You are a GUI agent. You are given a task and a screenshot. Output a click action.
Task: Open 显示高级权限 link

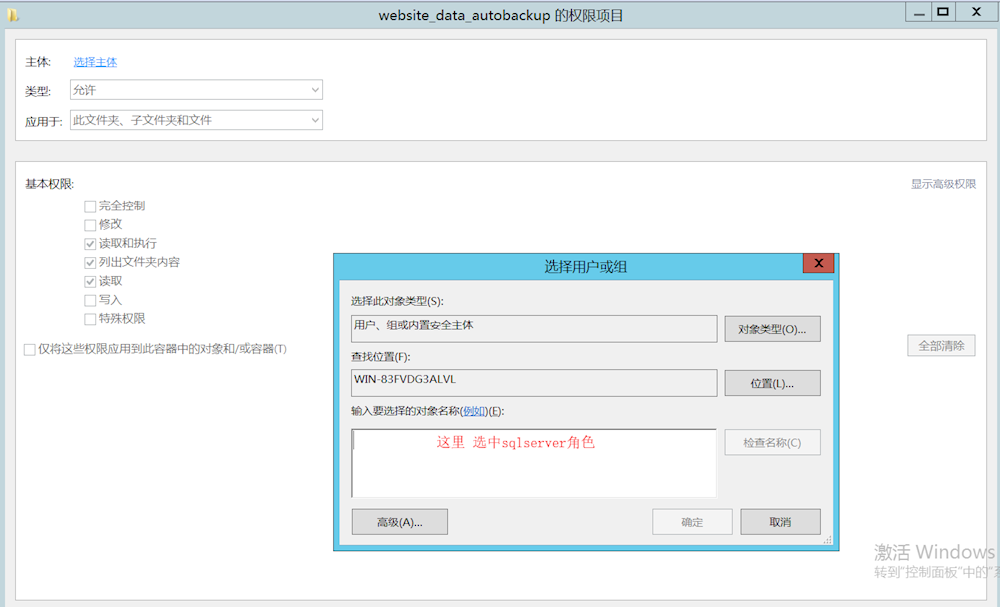coord(942,184)
